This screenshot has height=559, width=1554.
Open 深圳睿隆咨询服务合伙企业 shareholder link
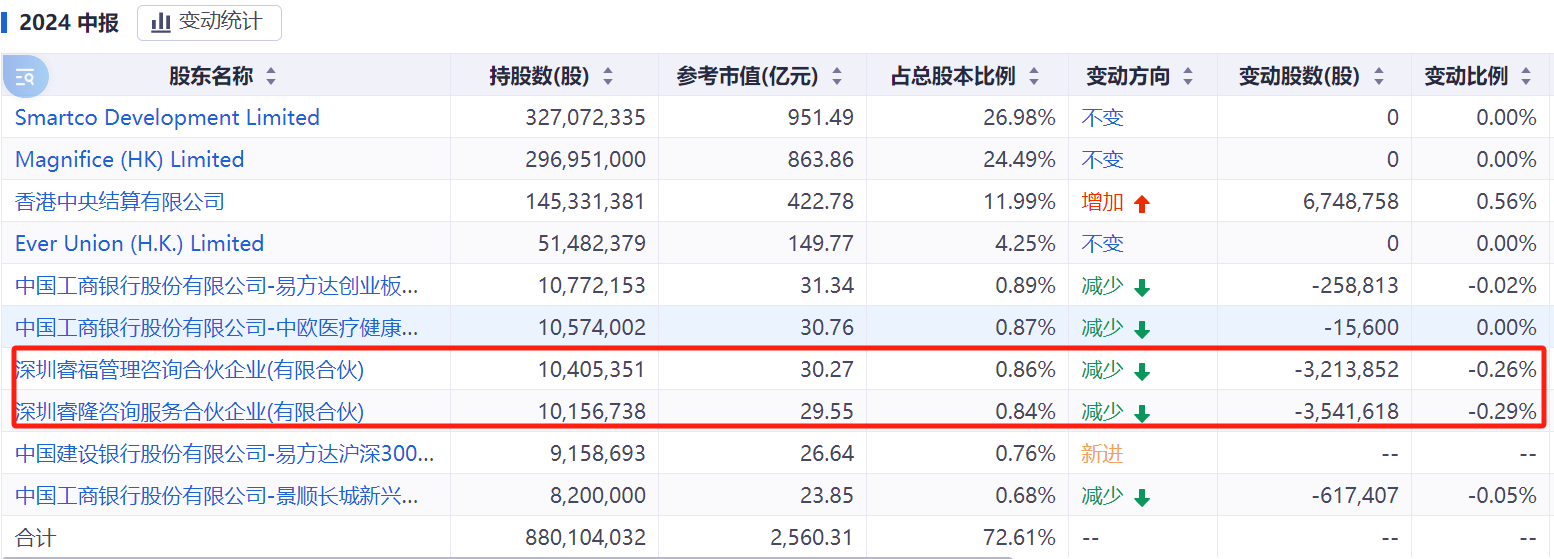[189, 411]
